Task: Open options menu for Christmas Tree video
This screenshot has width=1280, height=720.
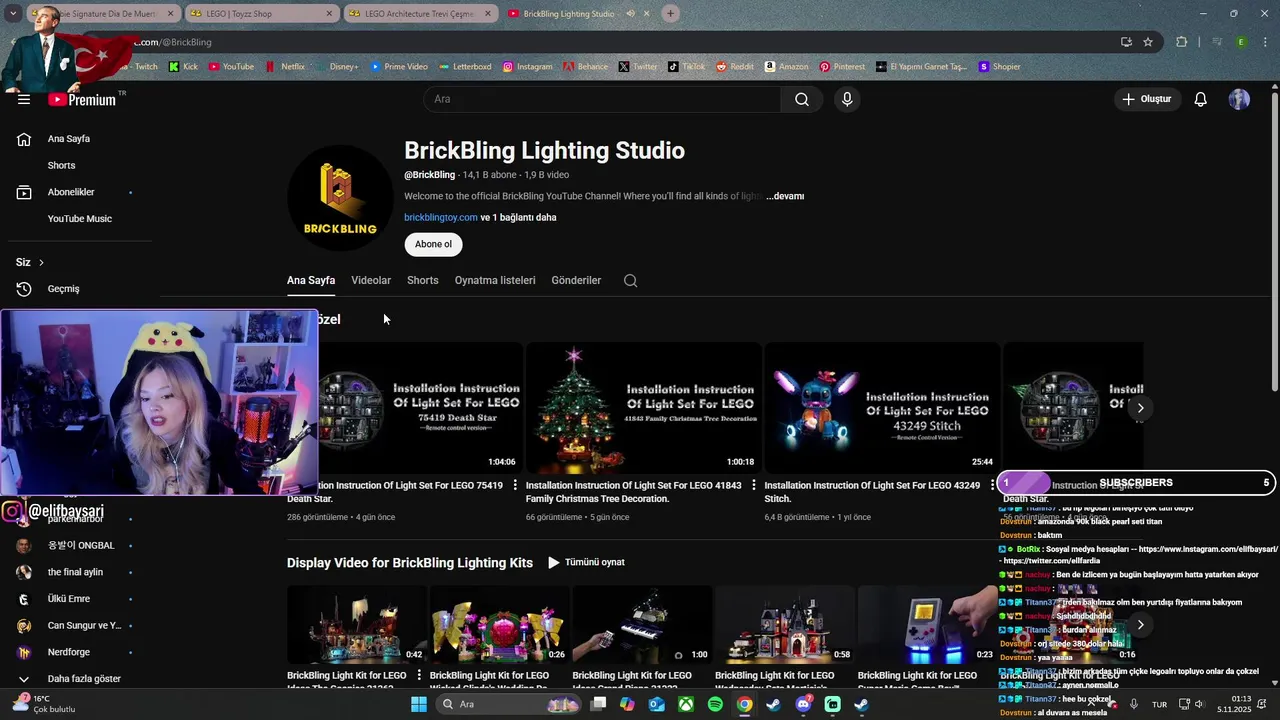Action: 753,485
